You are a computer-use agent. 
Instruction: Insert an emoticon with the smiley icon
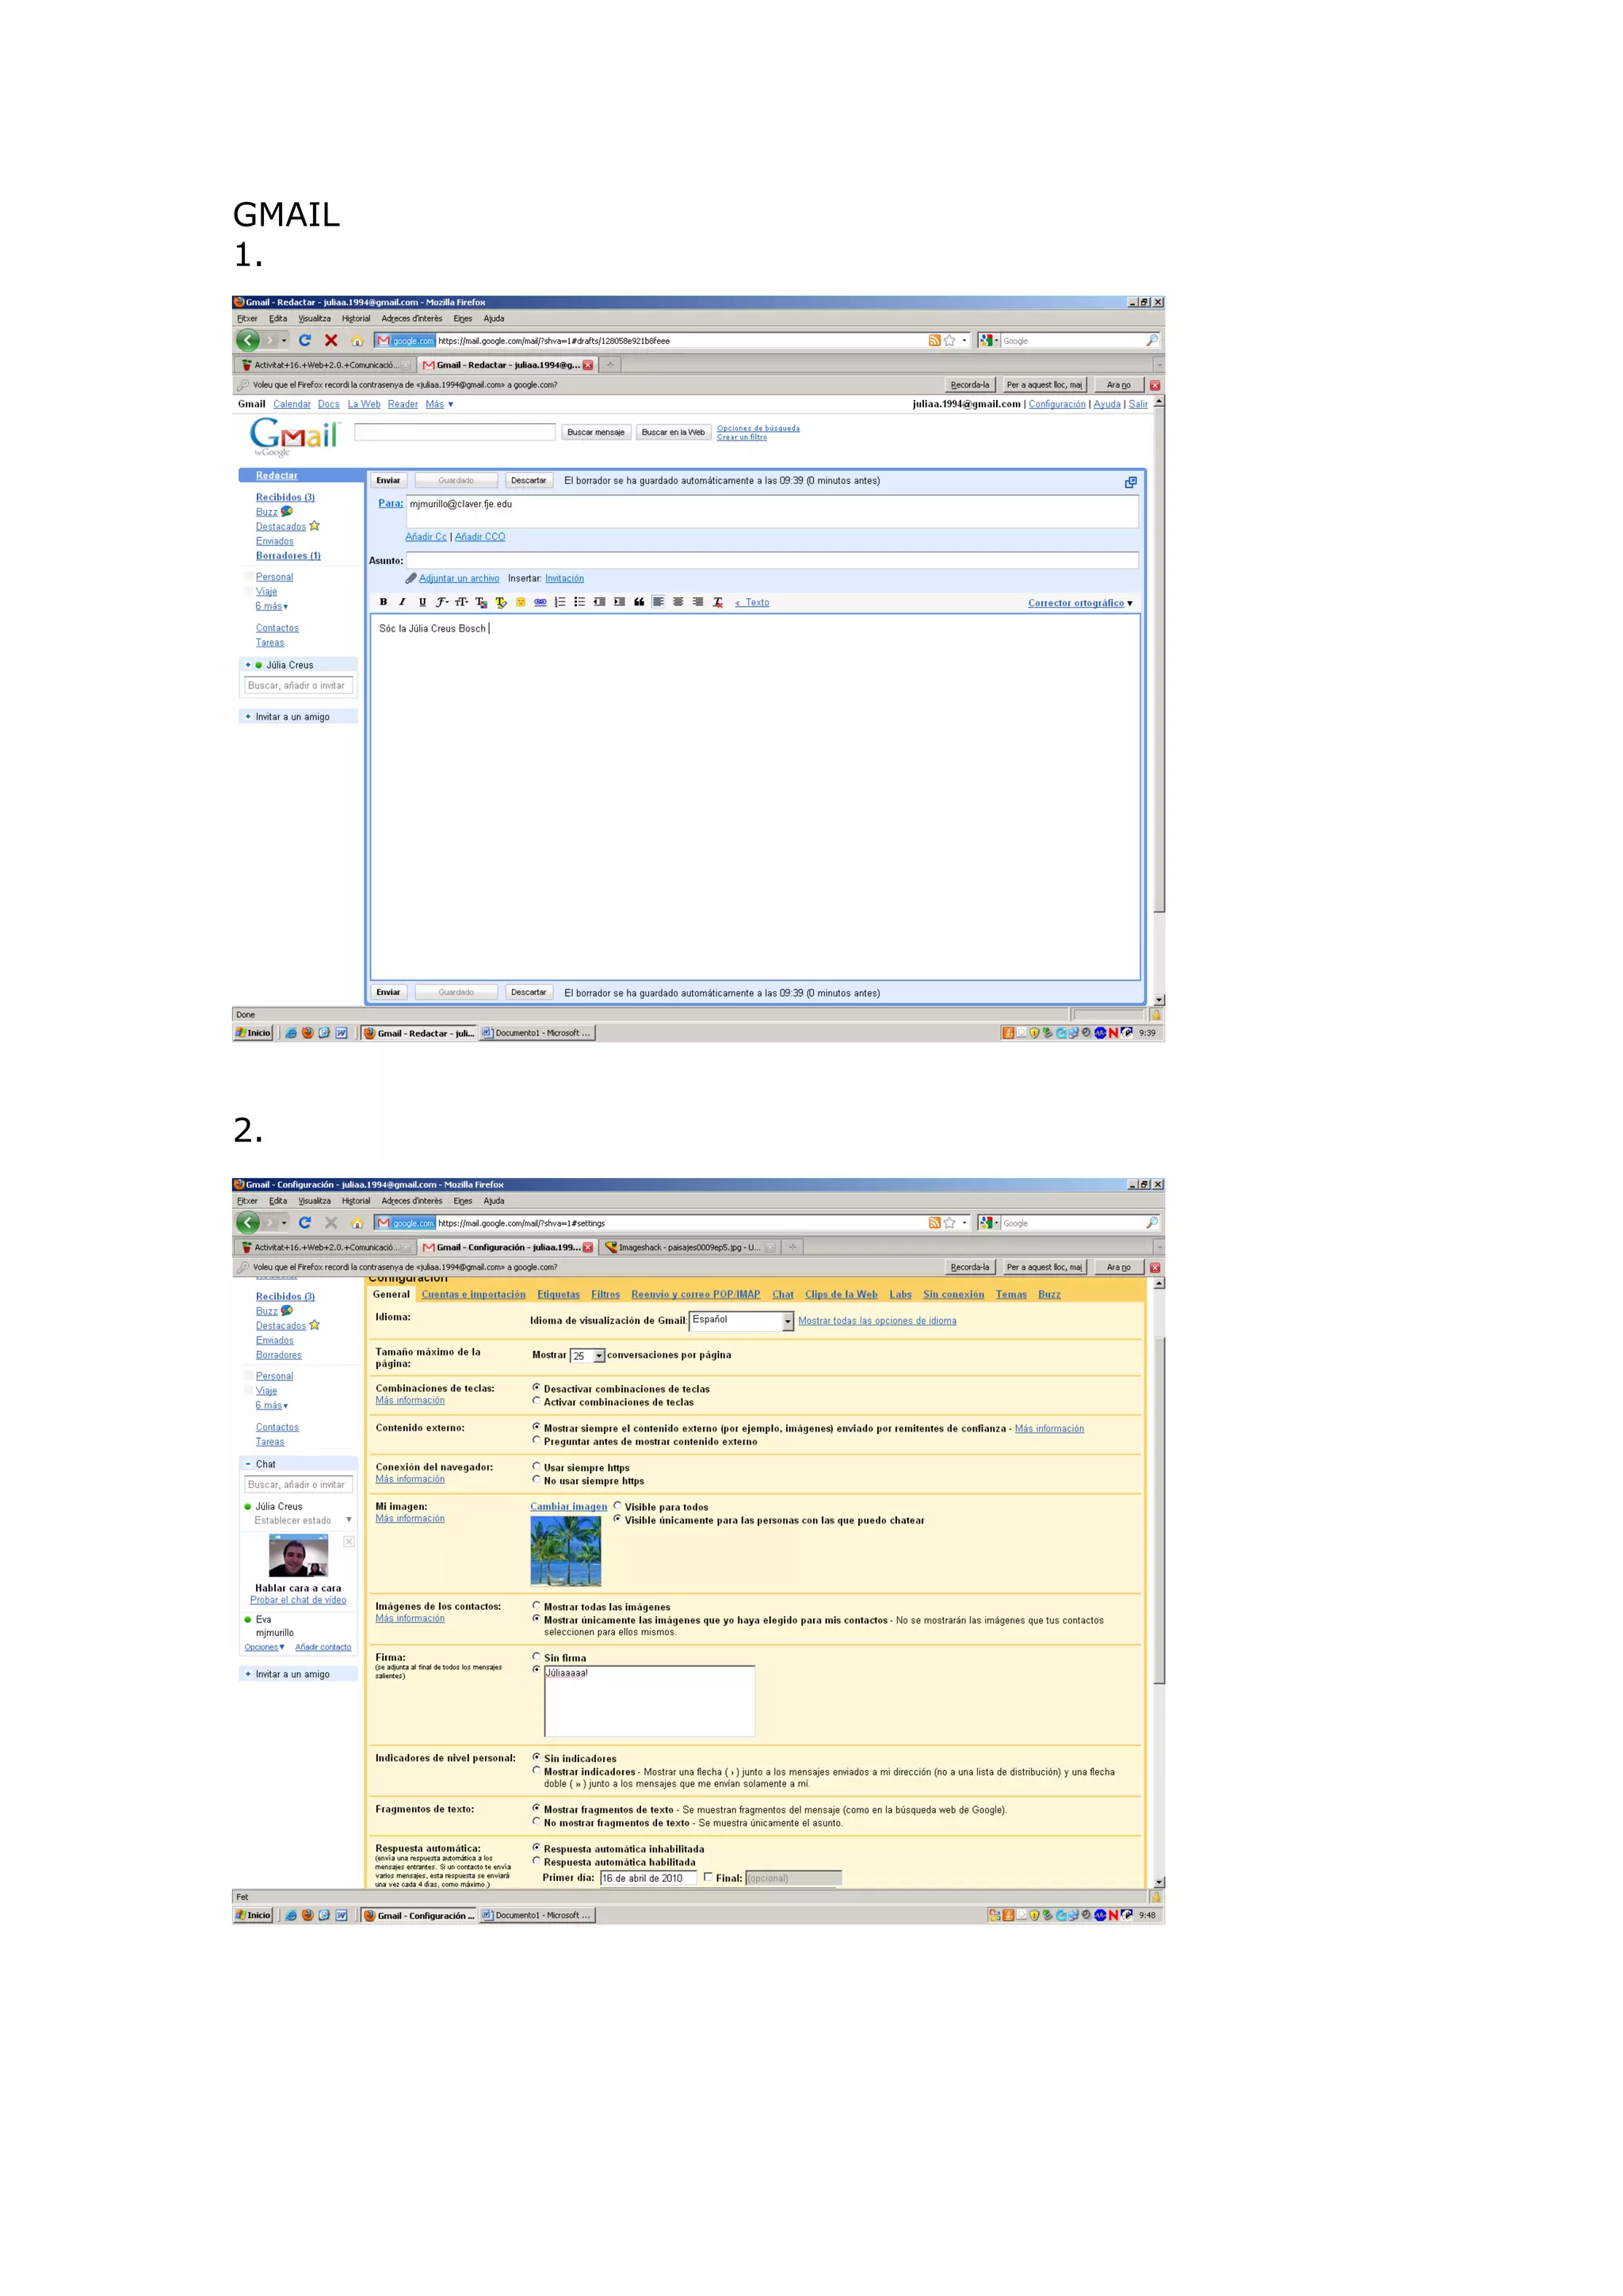tap(520, 602)
